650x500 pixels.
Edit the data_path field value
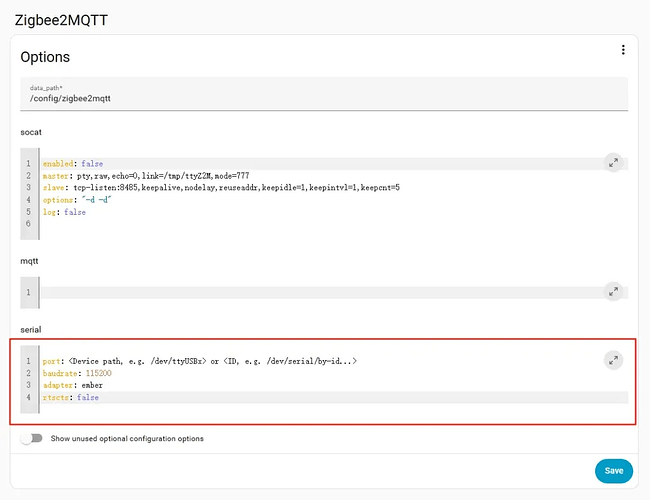(324, 94)
